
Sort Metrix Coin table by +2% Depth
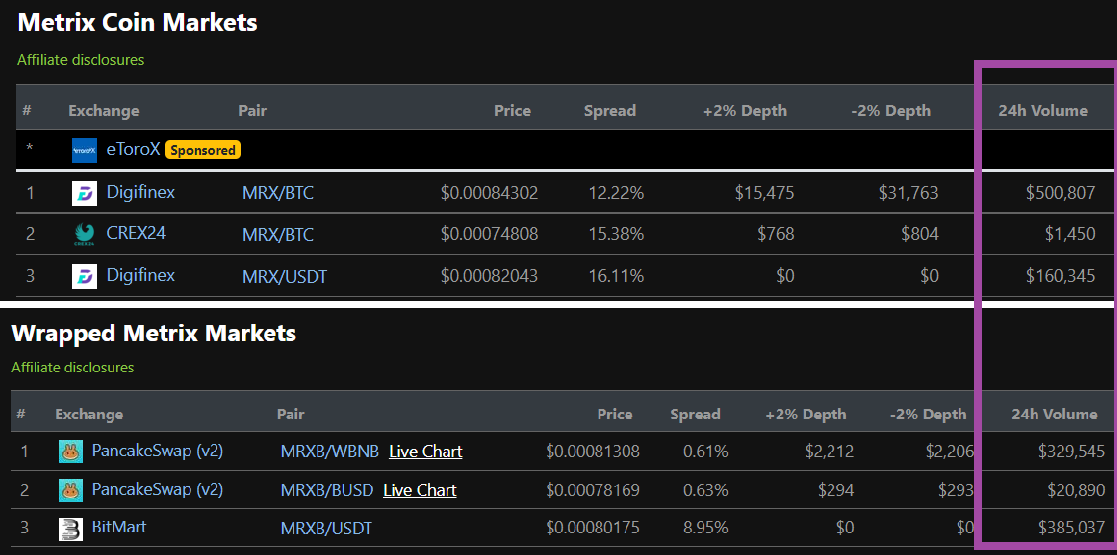pyautogui.click(x=745, y=110)
